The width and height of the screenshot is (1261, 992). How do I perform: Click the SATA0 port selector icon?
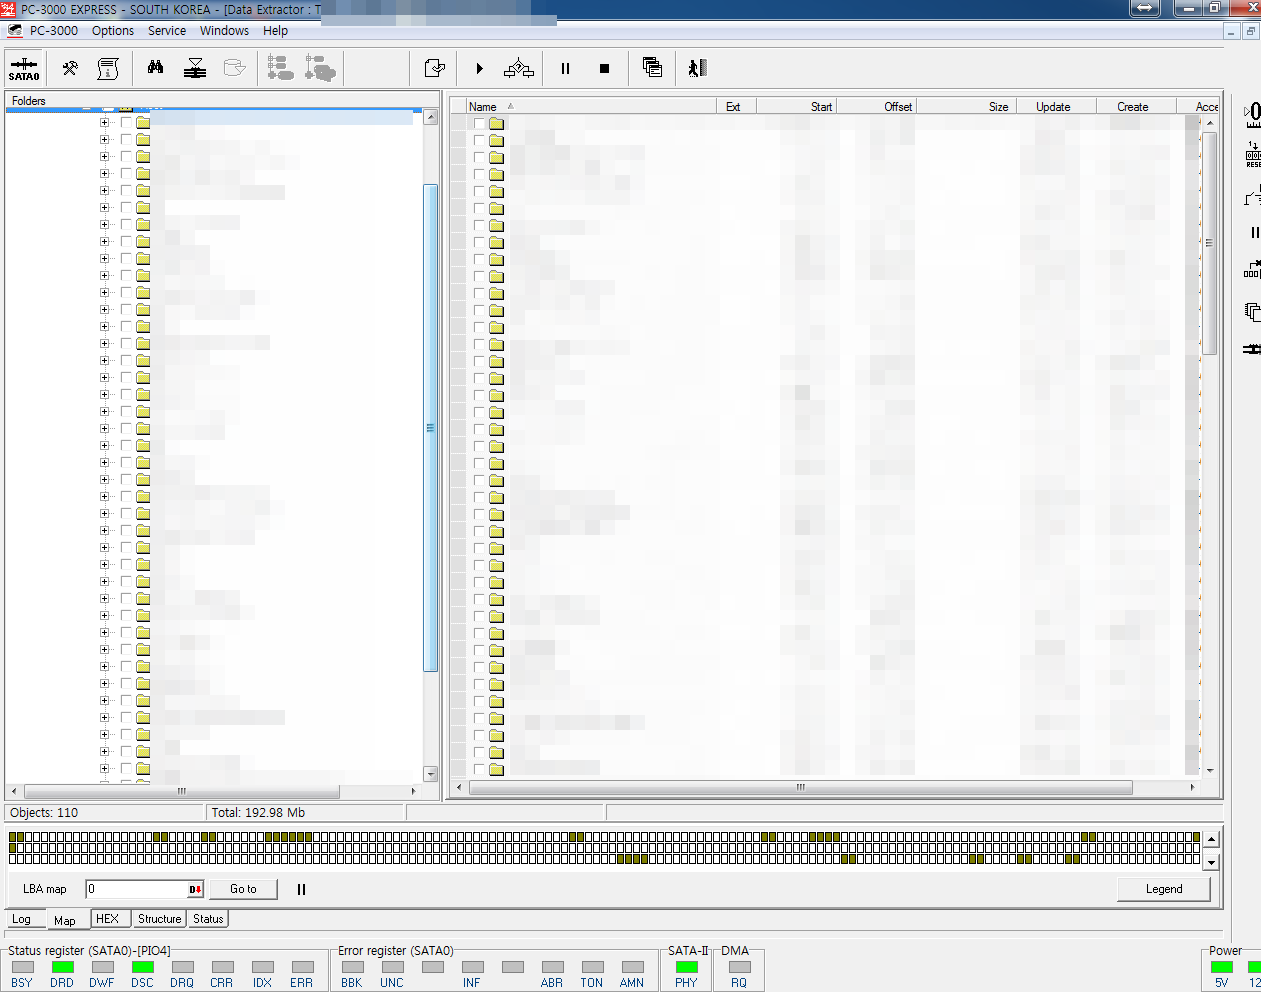point(24,68)
